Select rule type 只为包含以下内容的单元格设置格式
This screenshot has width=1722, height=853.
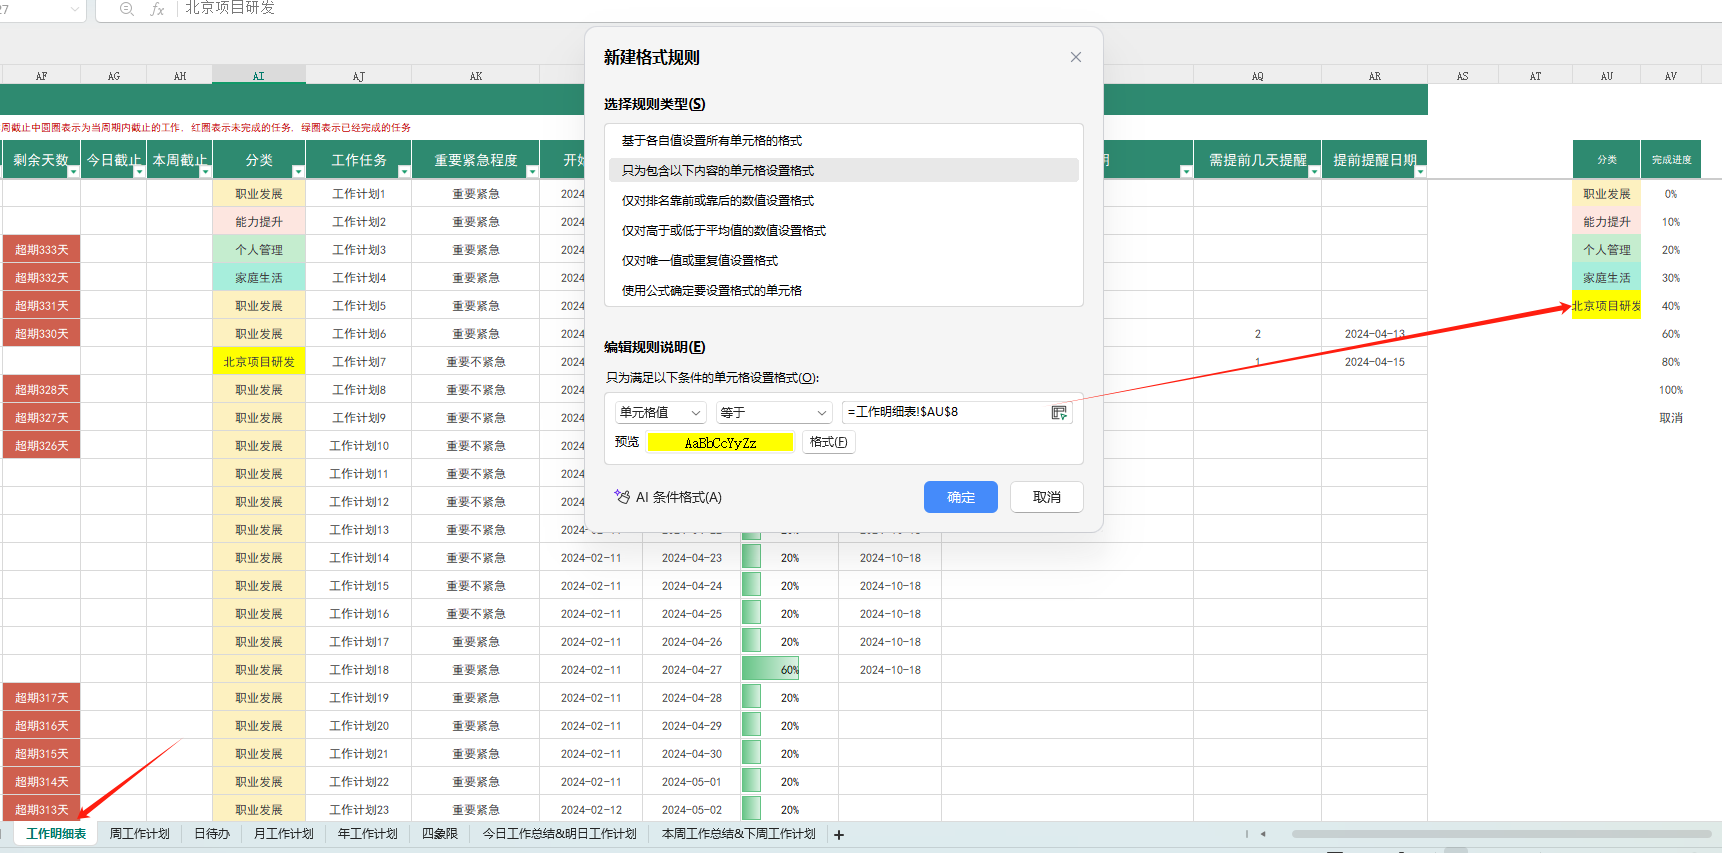click(x=844, y=171)
